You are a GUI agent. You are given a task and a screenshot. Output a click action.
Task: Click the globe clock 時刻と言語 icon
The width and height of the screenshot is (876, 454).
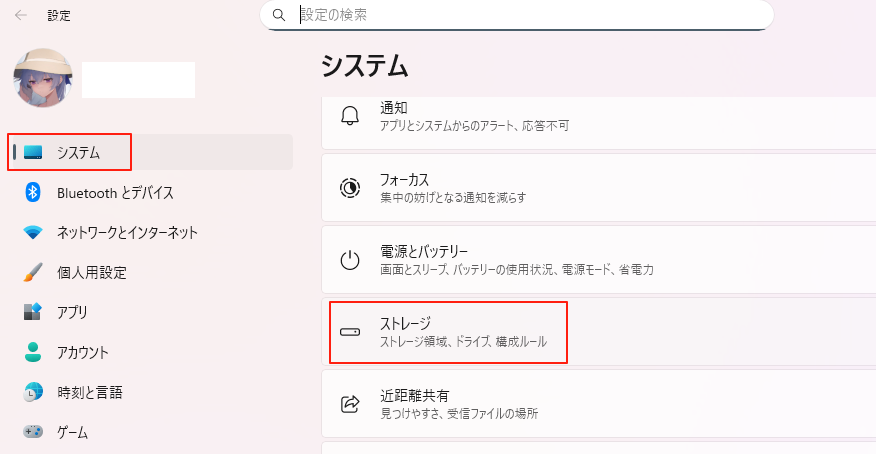33,392
